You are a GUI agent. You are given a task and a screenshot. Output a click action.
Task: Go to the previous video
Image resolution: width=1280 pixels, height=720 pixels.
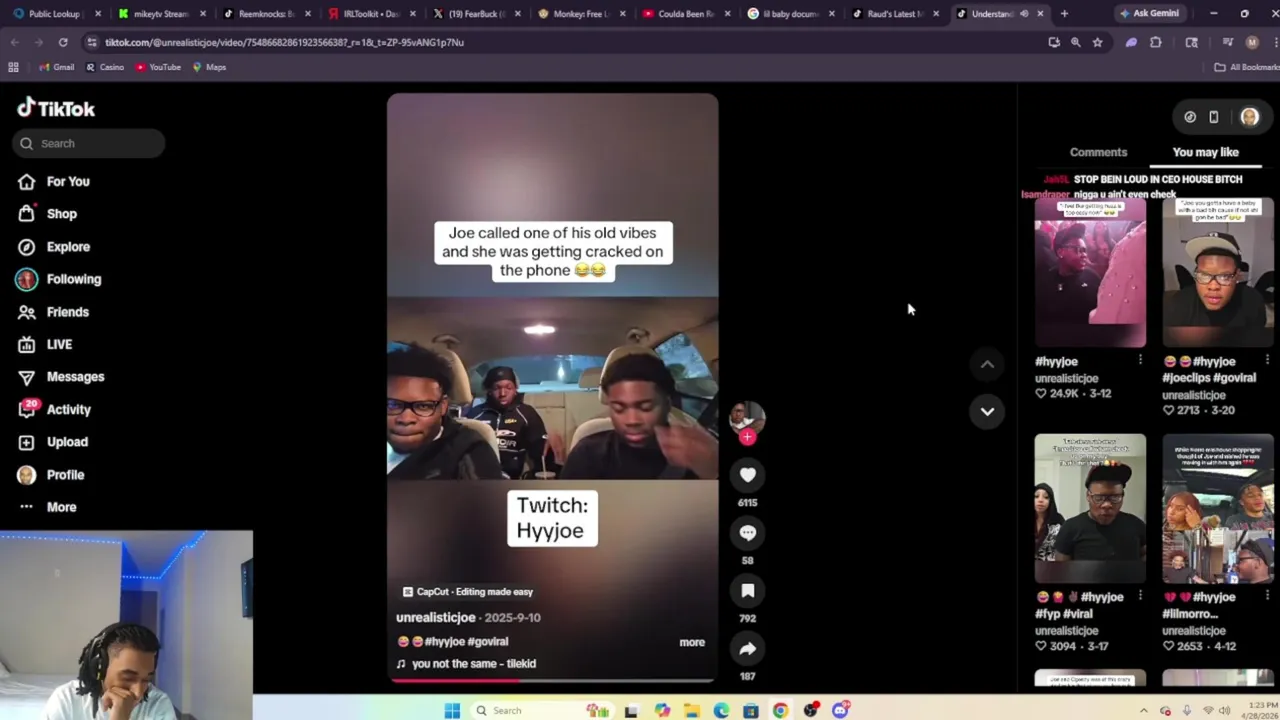click(x=987, y=365)
